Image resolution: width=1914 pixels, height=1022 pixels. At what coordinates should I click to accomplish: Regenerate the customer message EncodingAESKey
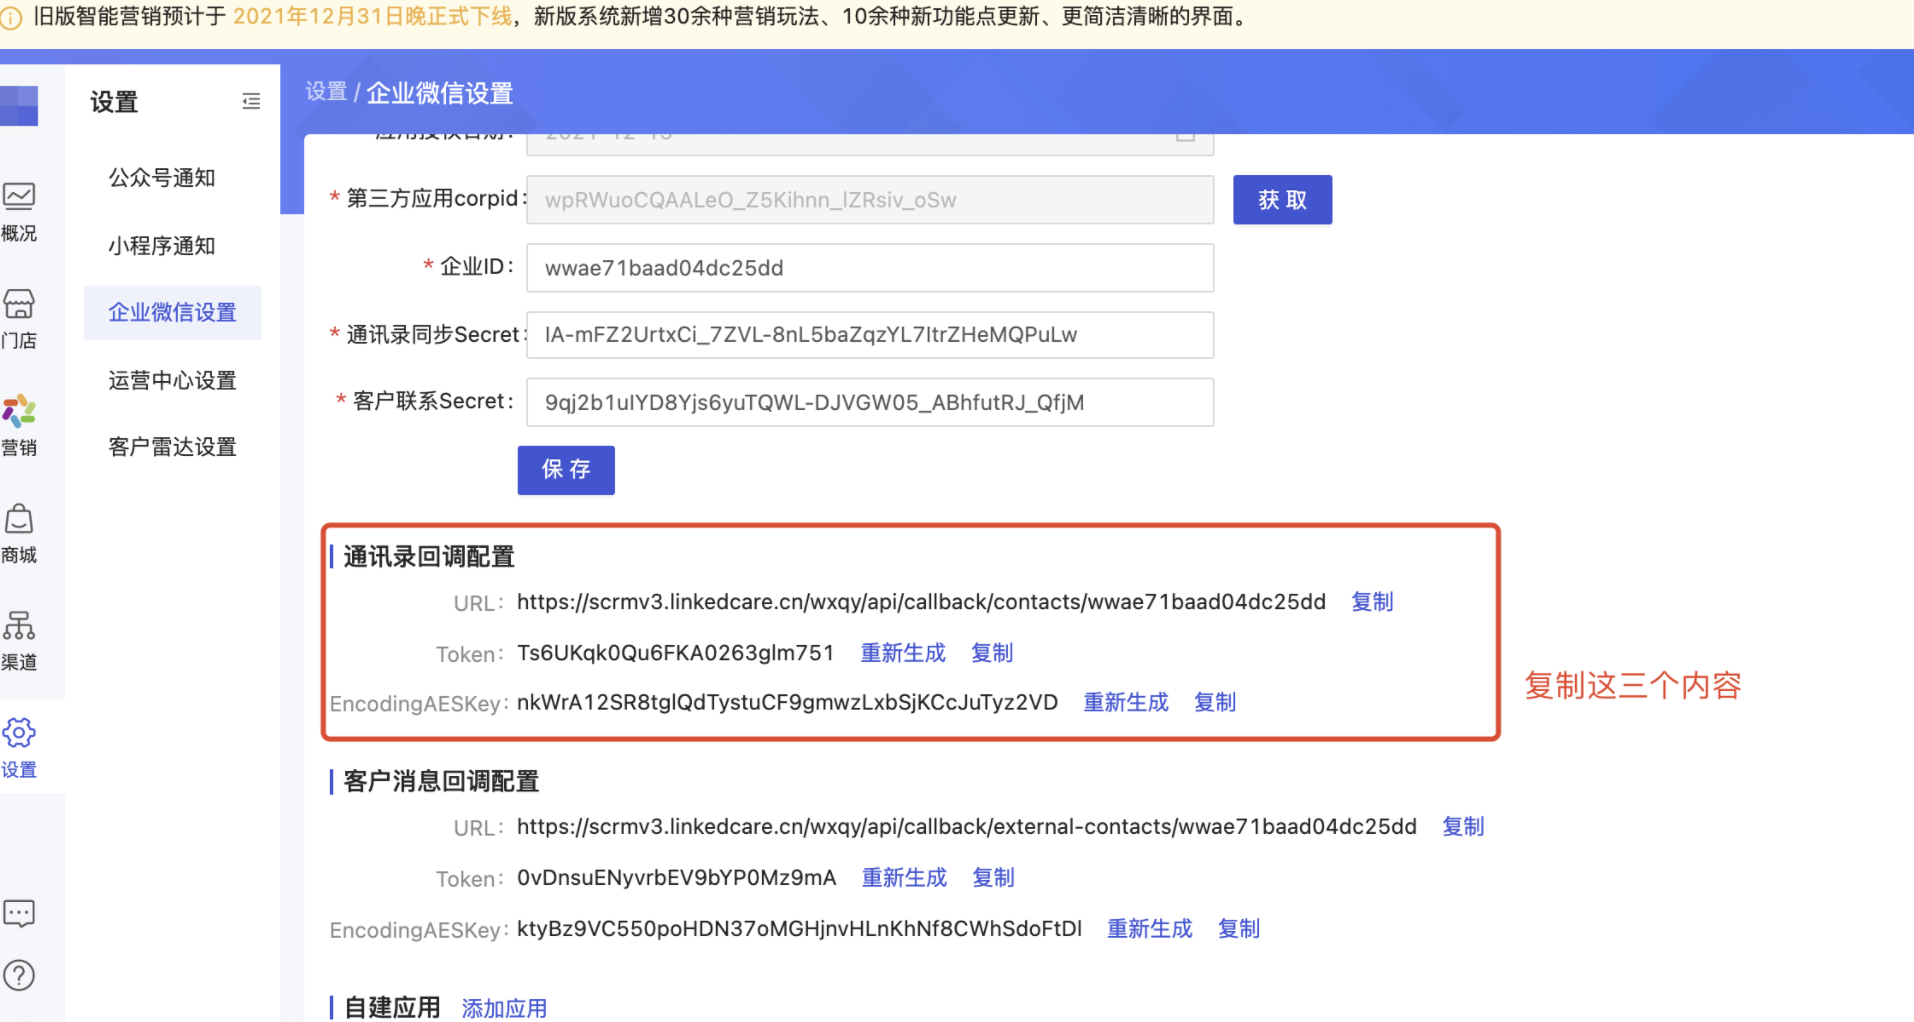pyautogui.click(x=1150, y=929)
